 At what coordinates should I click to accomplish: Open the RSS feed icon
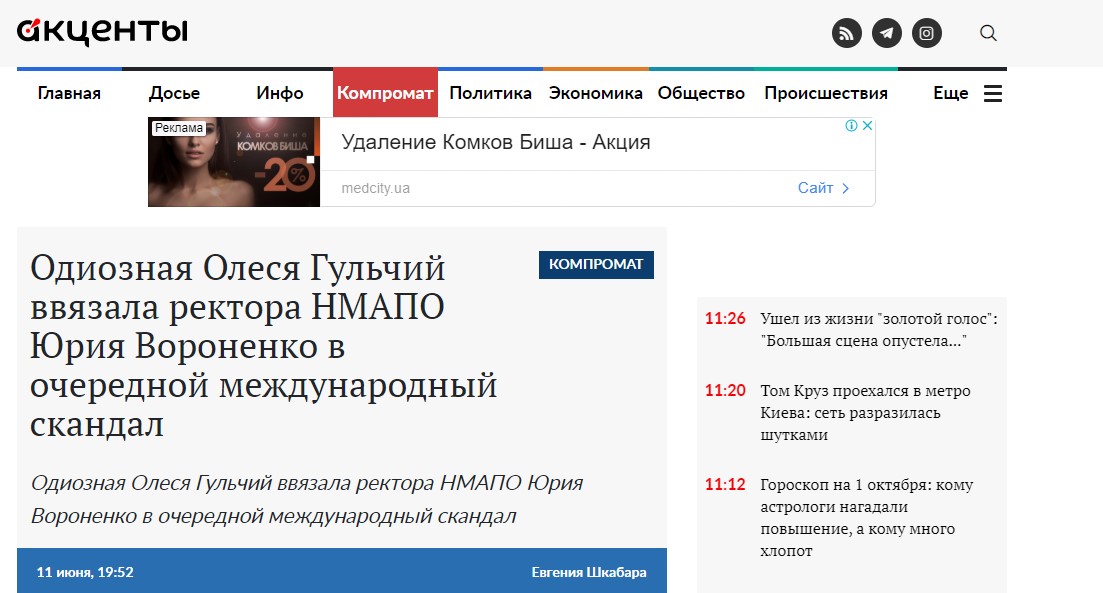coord(847,33)
